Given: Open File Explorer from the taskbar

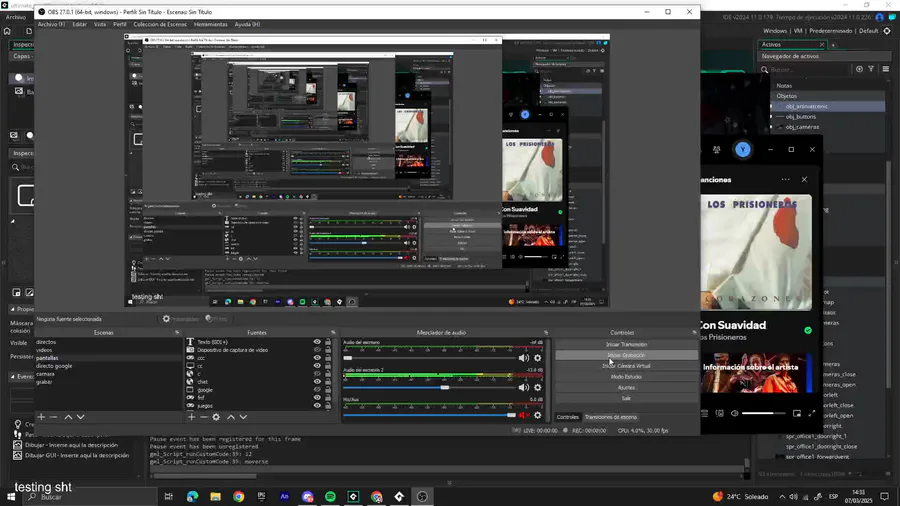Looking at the screenshot, I should coord(215,497).
